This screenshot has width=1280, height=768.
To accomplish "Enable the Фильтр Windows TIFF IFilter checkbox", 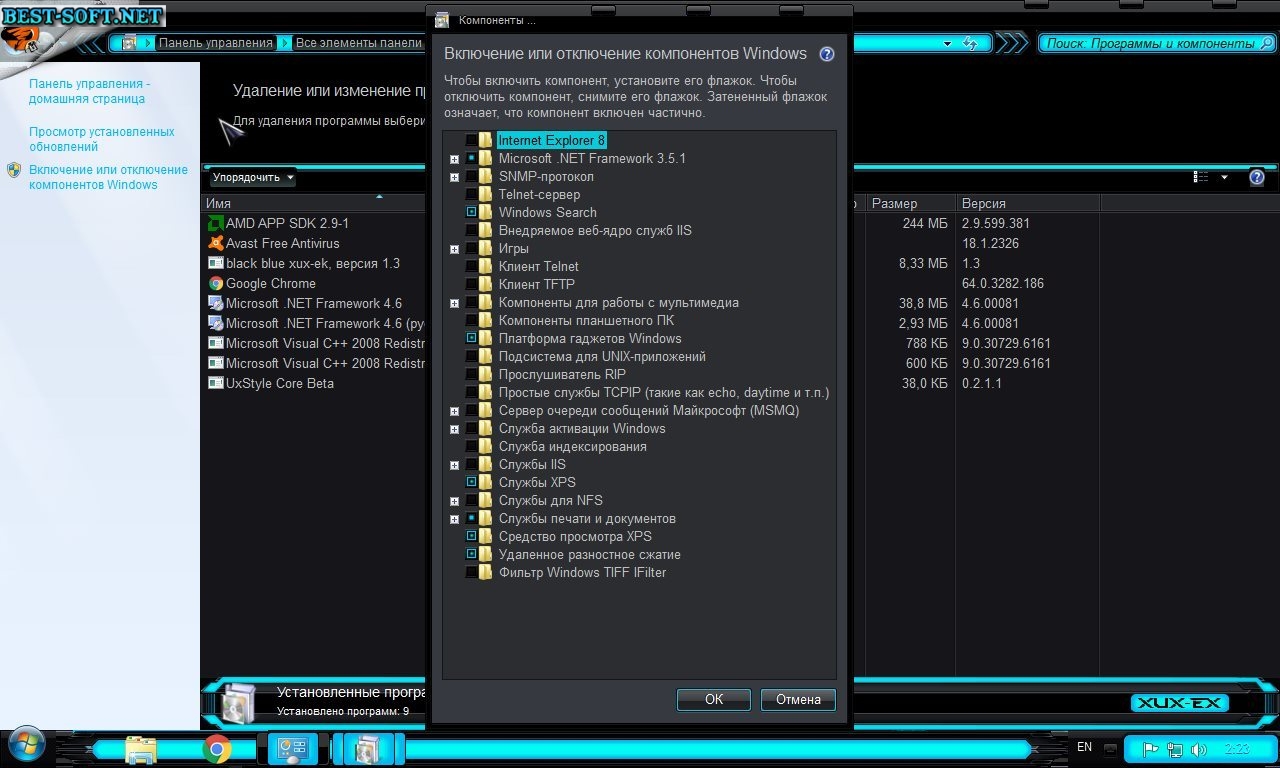I will [x=471, y=572].
